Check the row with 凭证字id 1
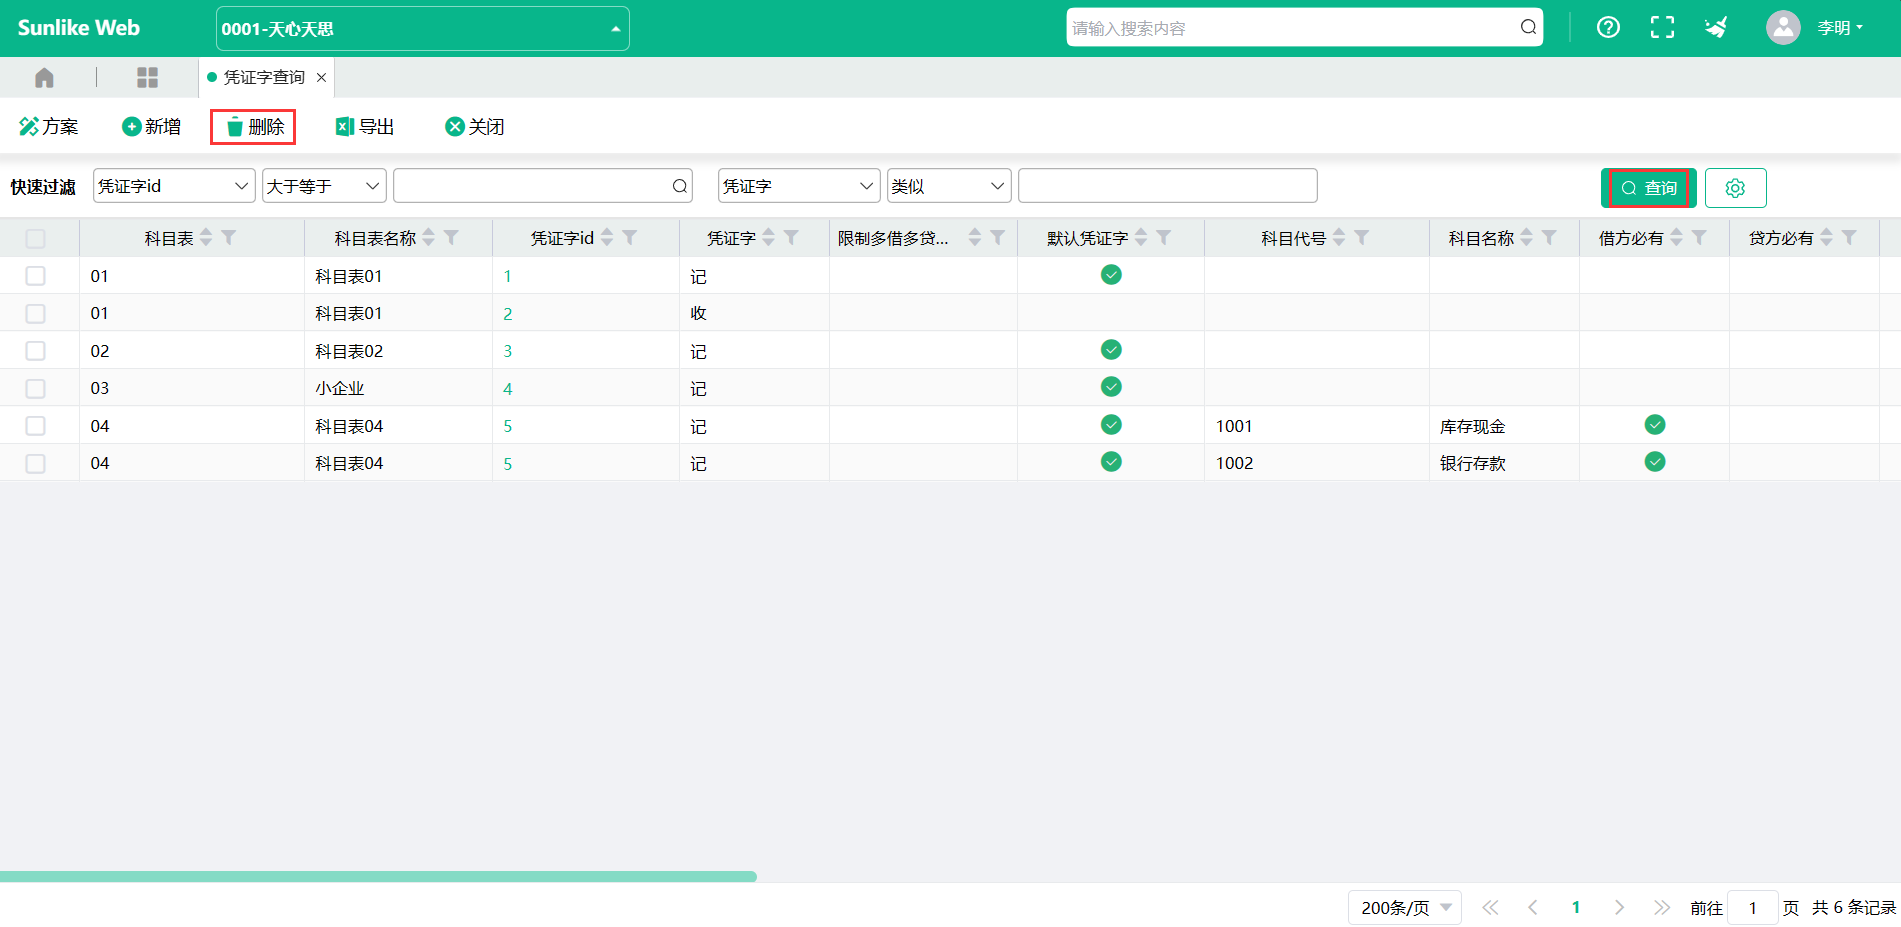This screenshot has height=927, width=1901. pos(36,276)
